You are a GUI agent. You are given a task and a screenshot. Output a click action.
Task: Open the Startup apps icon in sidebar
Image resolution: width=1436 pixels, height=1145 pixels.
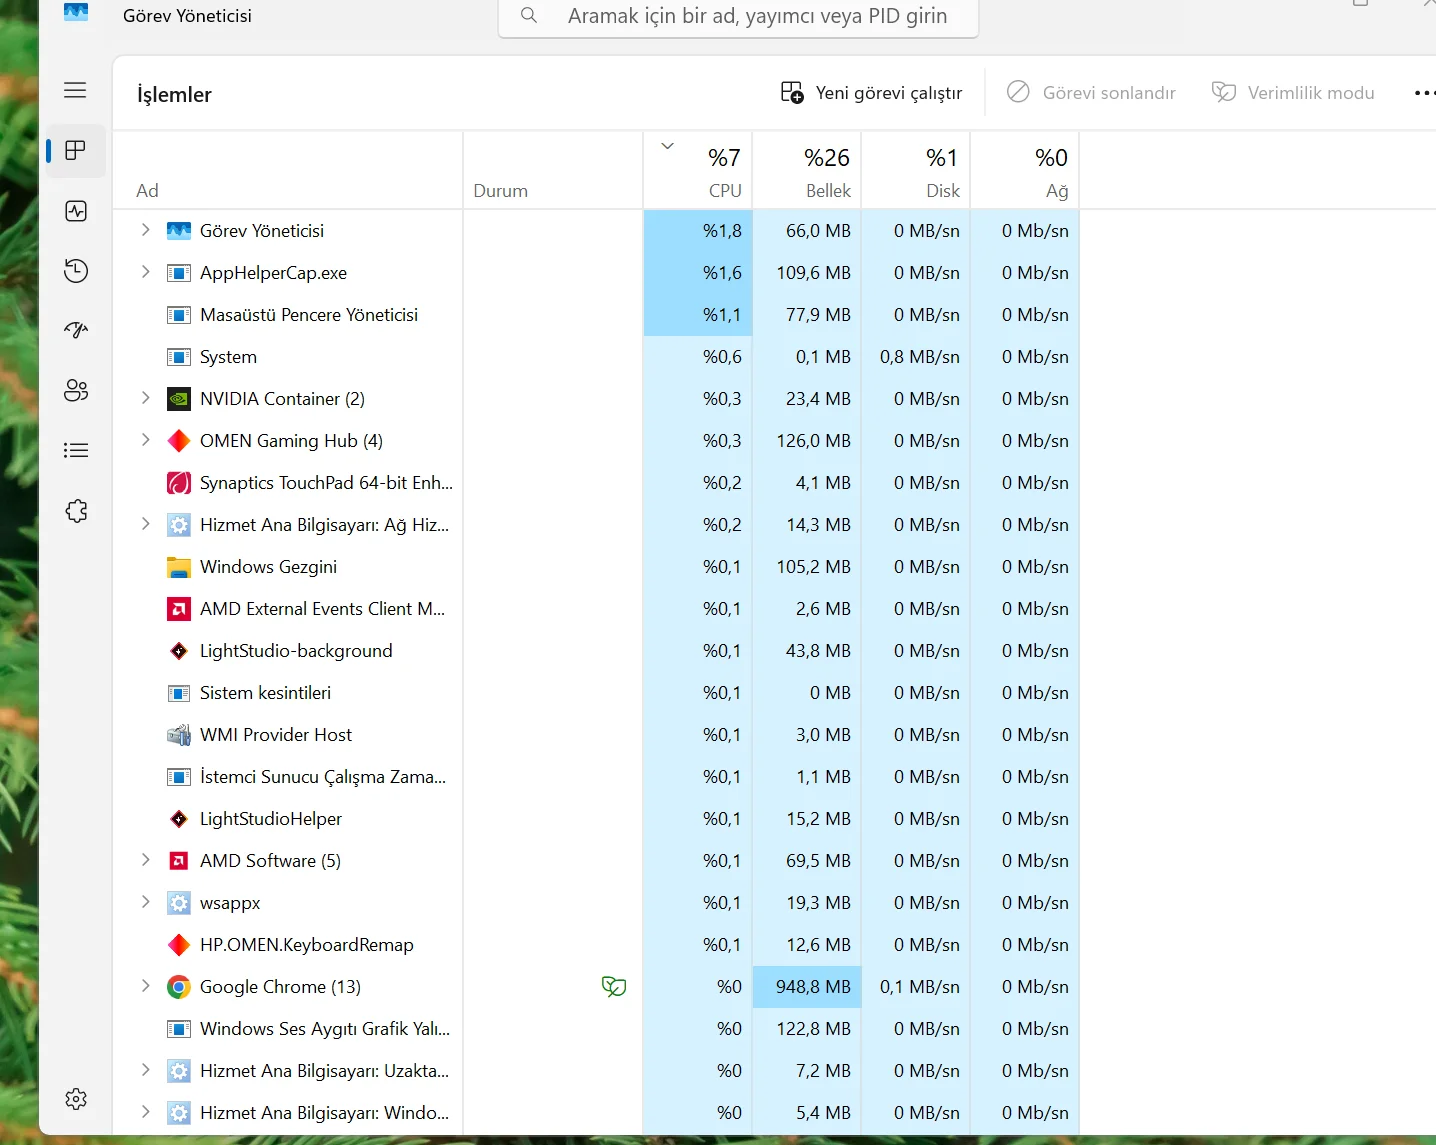tap(76, 330)
